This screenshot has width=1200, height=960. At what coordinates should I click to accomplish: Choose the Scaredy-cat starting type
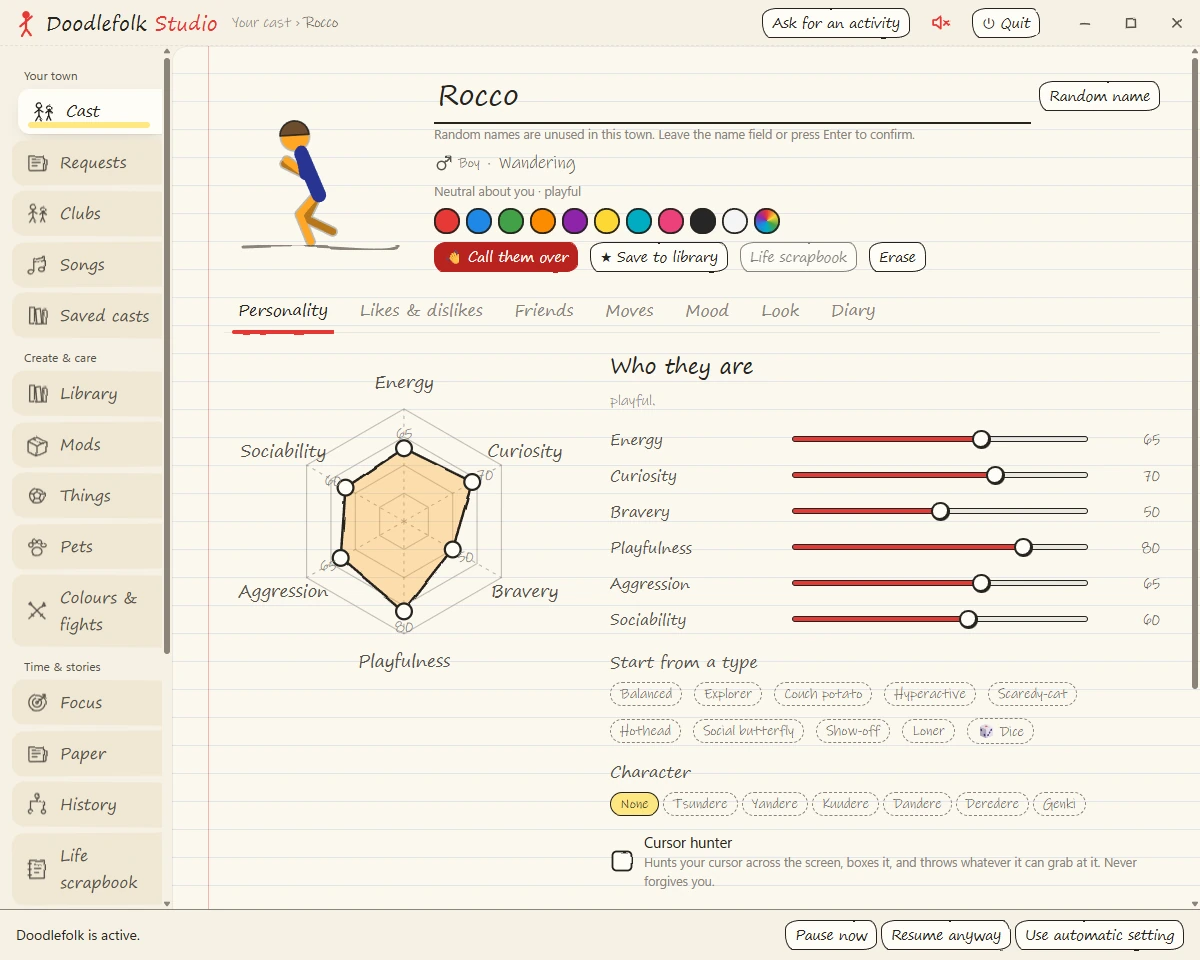pos(1033,694)
